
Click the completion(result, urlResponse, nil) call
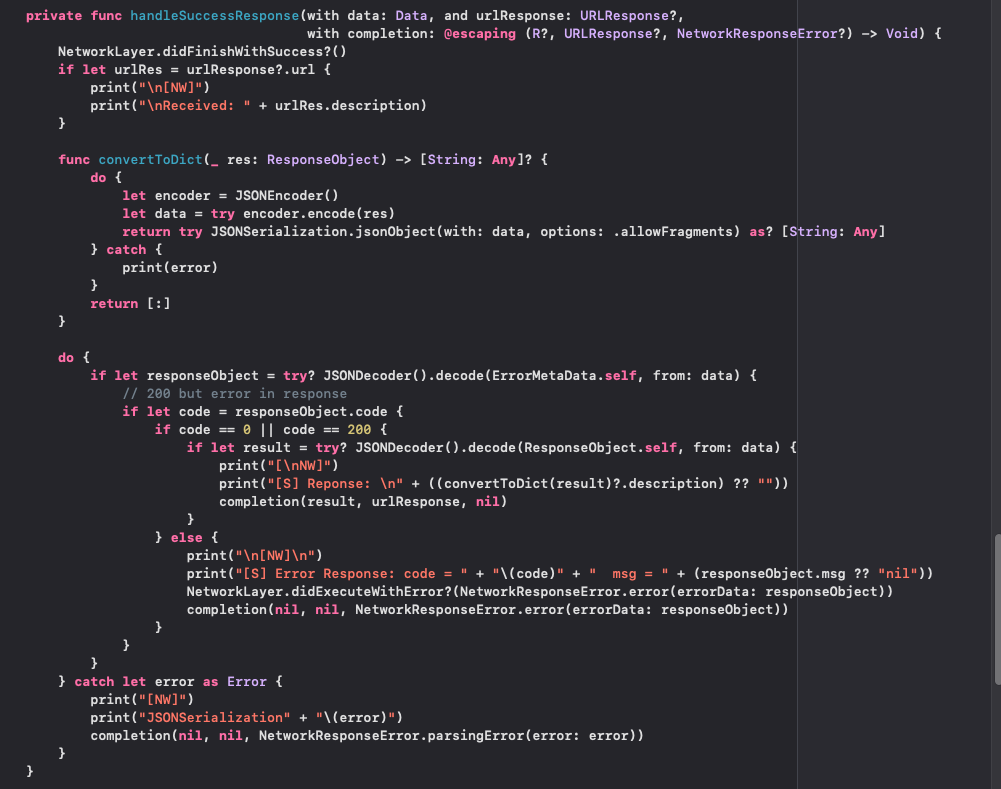363,502
